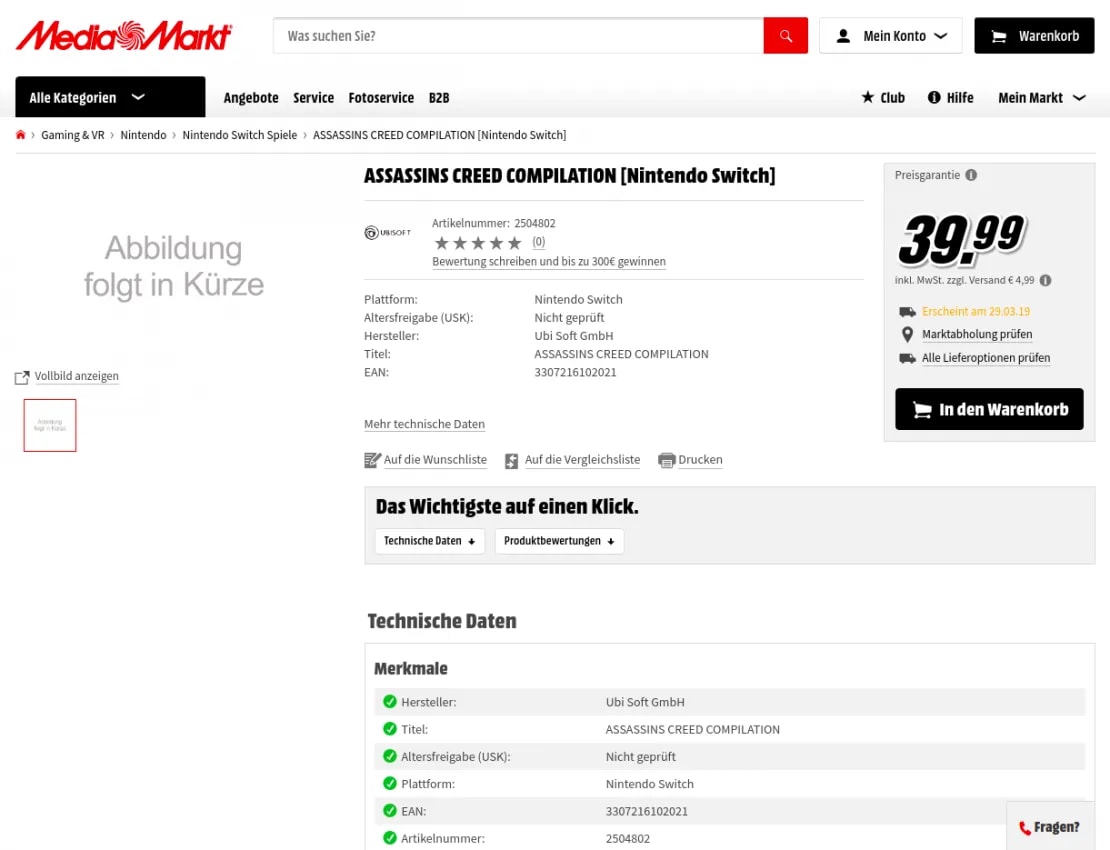Add the game with In den Warenkorb

click(x=989, y=409)
